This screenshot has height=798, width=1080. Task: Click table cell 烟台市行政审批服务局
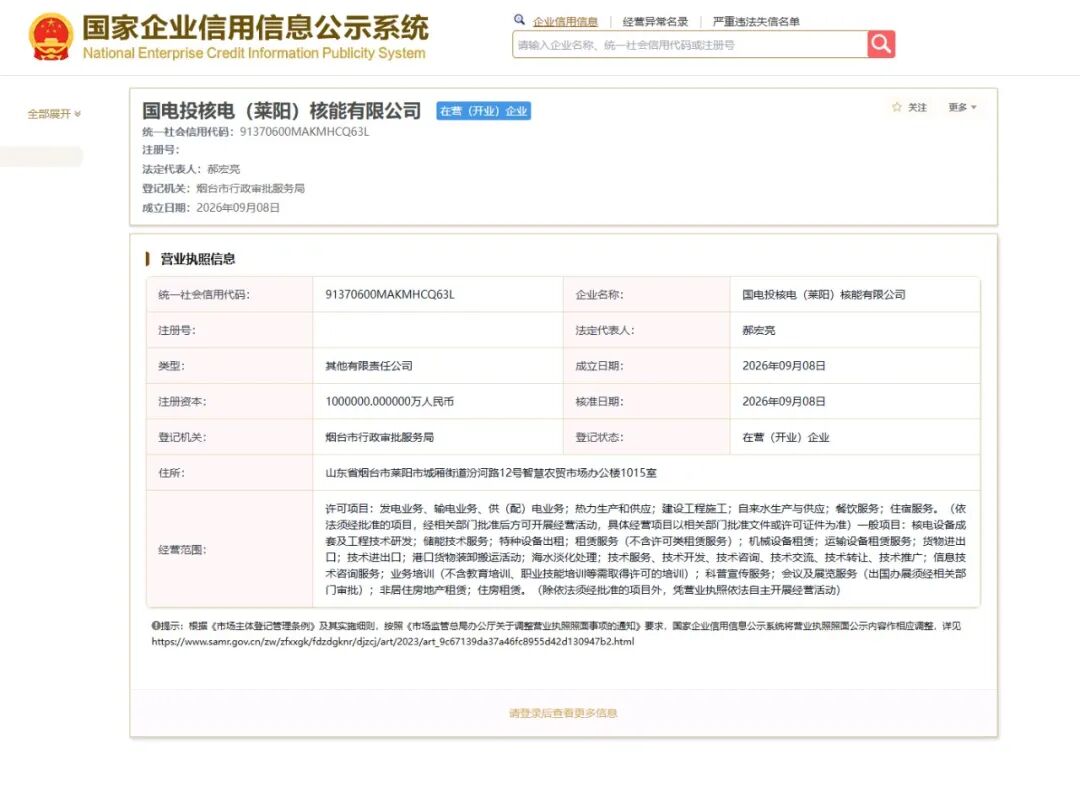pos(380,437)
